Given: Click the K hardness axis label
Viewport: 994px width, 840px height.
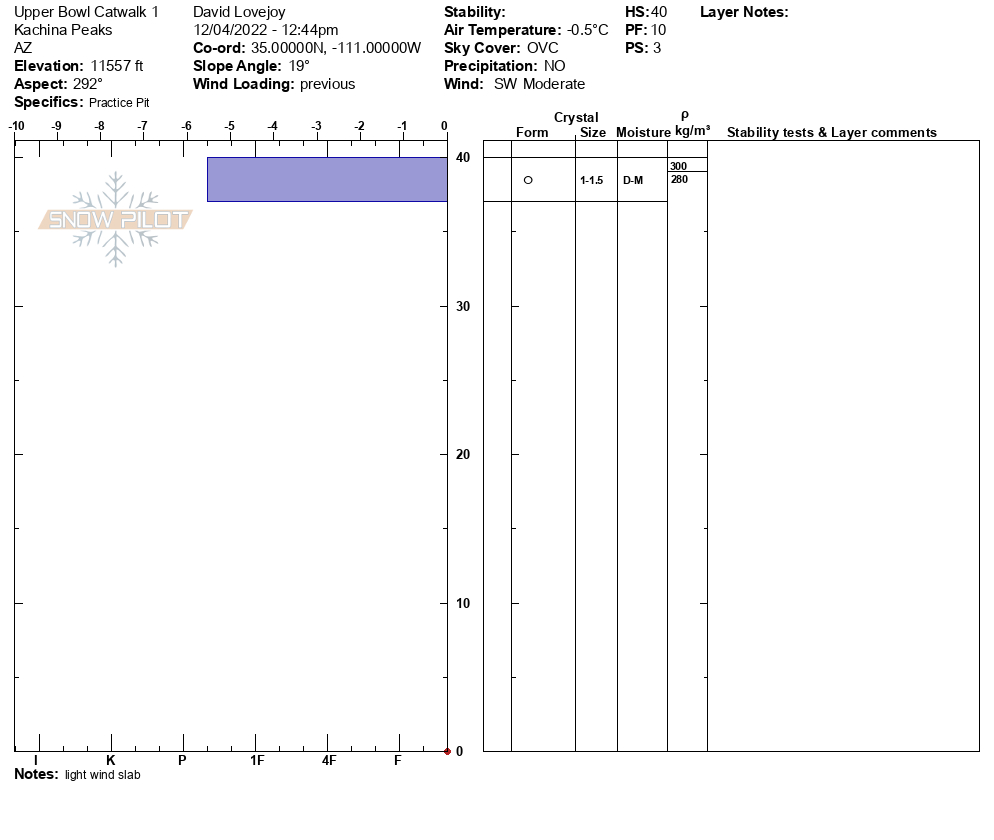Looking at the screenshot, I should coord(111,761).
